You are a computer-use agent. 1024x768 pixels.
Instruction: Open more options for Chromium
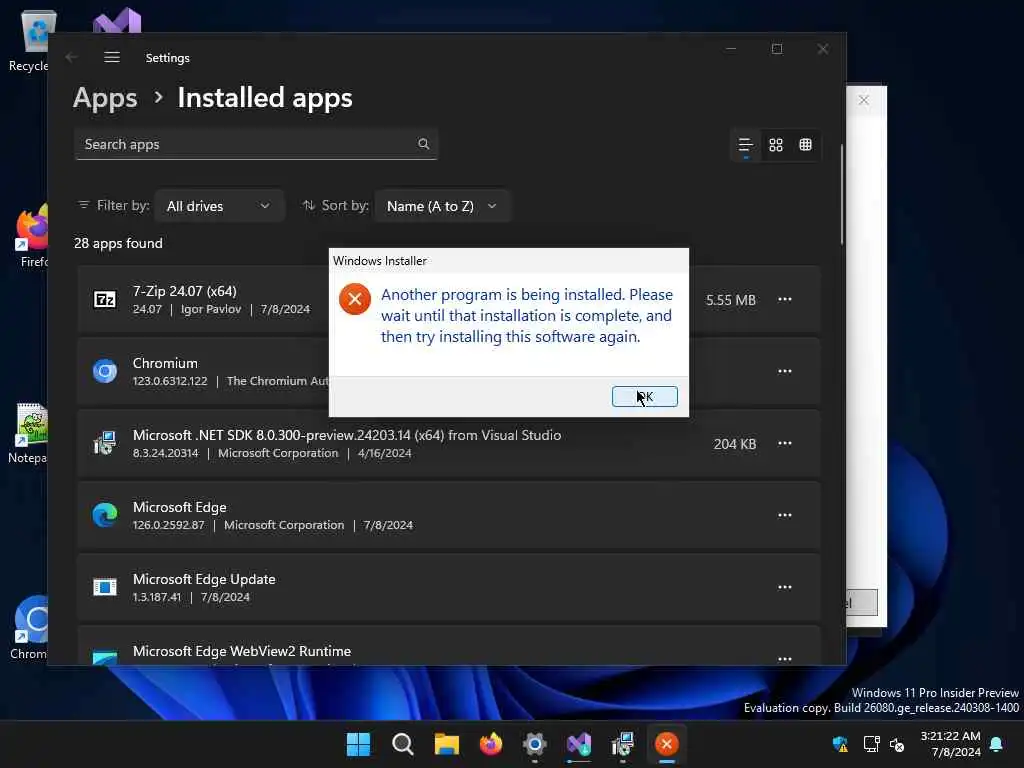784,371
